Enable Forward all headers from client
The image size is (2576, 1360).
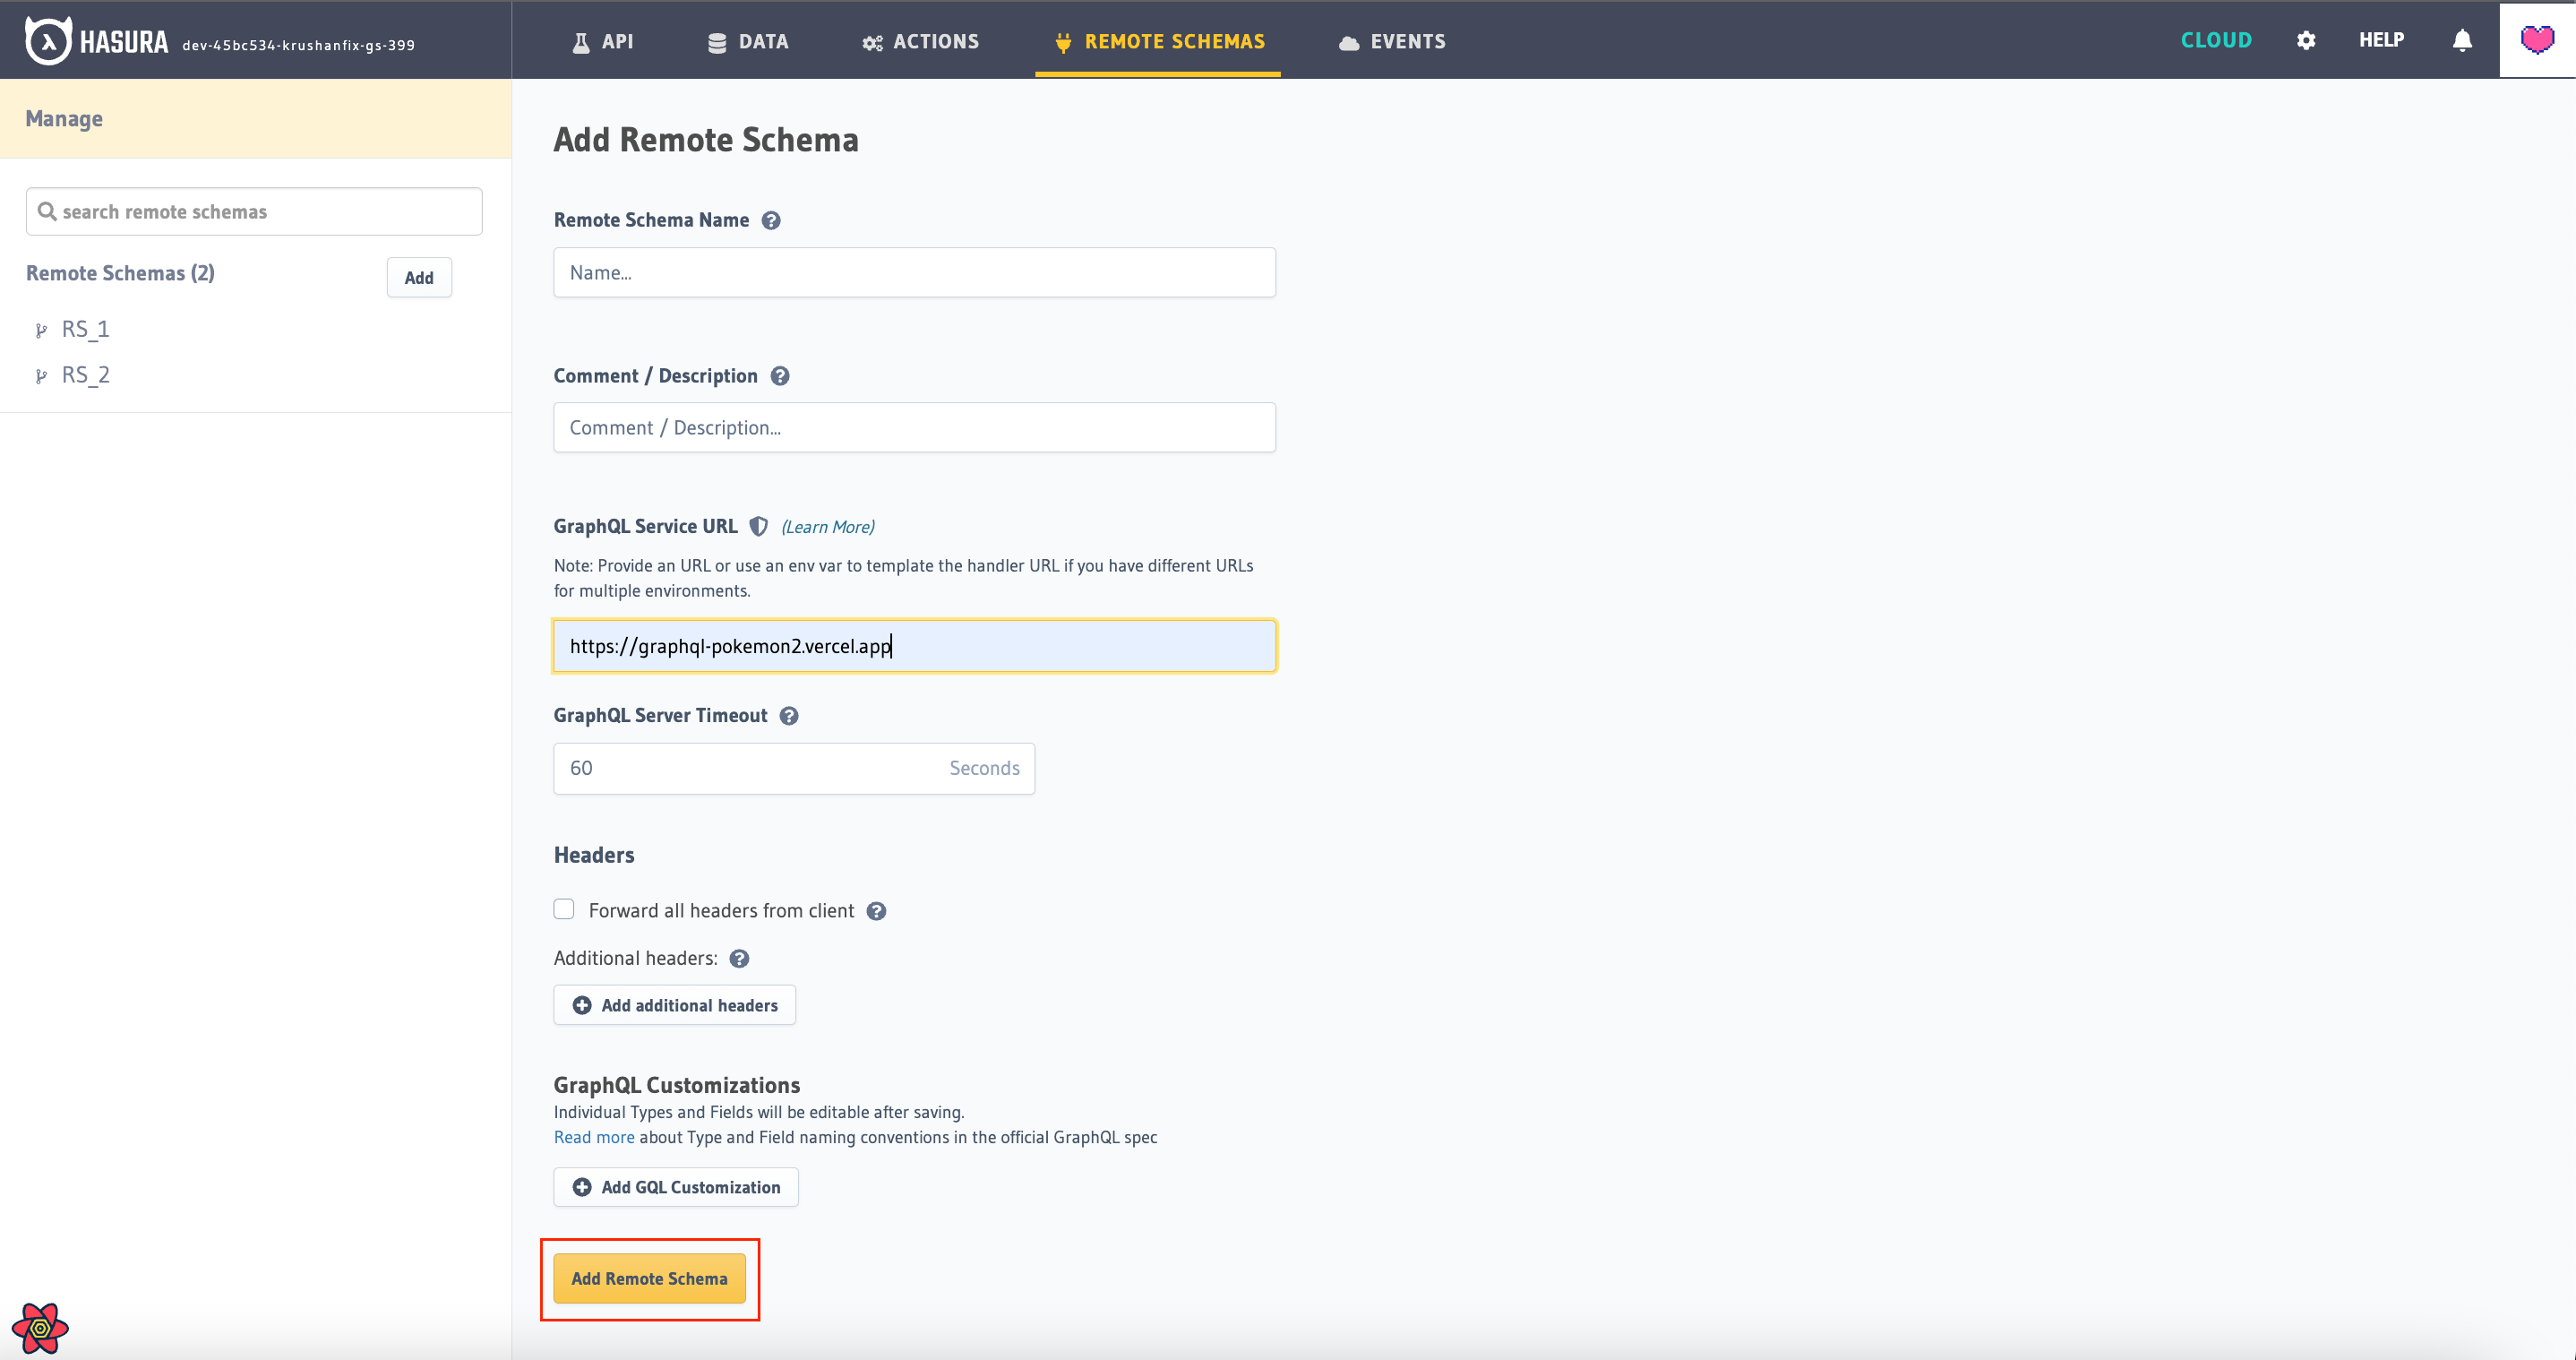click(564, 909)
